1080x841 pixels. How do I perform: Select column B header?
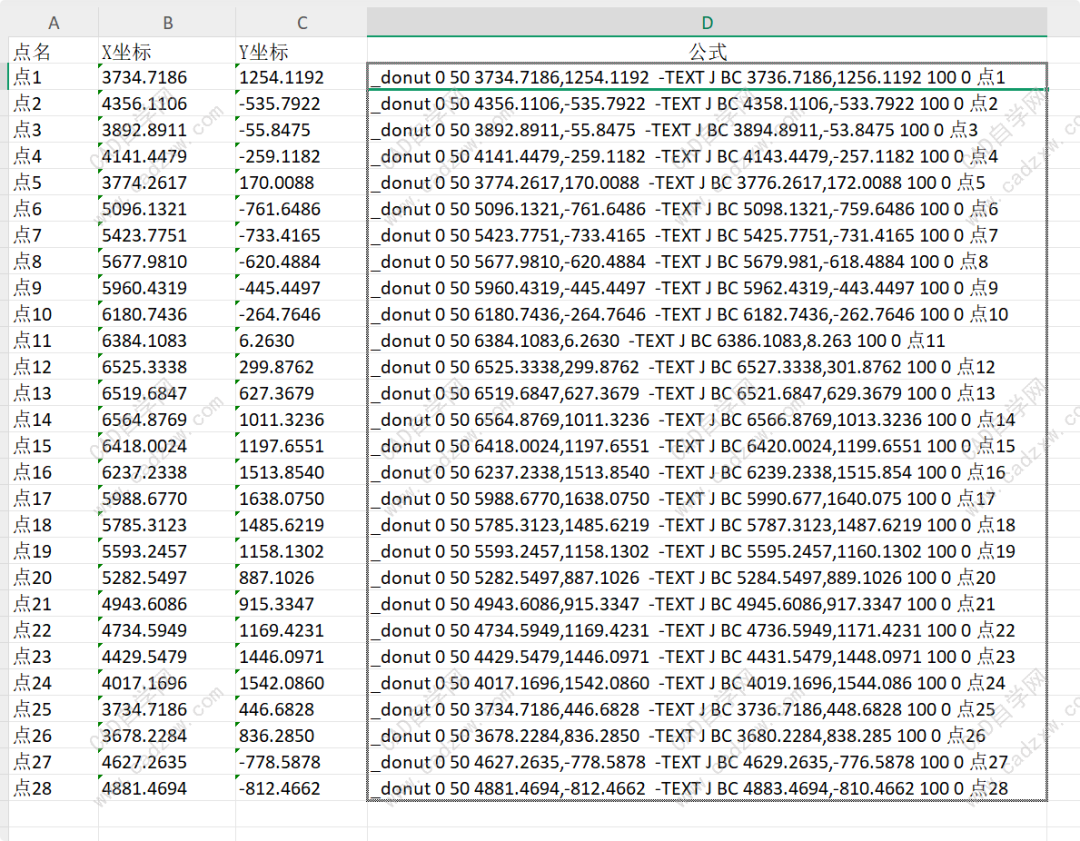pos(167,23)
